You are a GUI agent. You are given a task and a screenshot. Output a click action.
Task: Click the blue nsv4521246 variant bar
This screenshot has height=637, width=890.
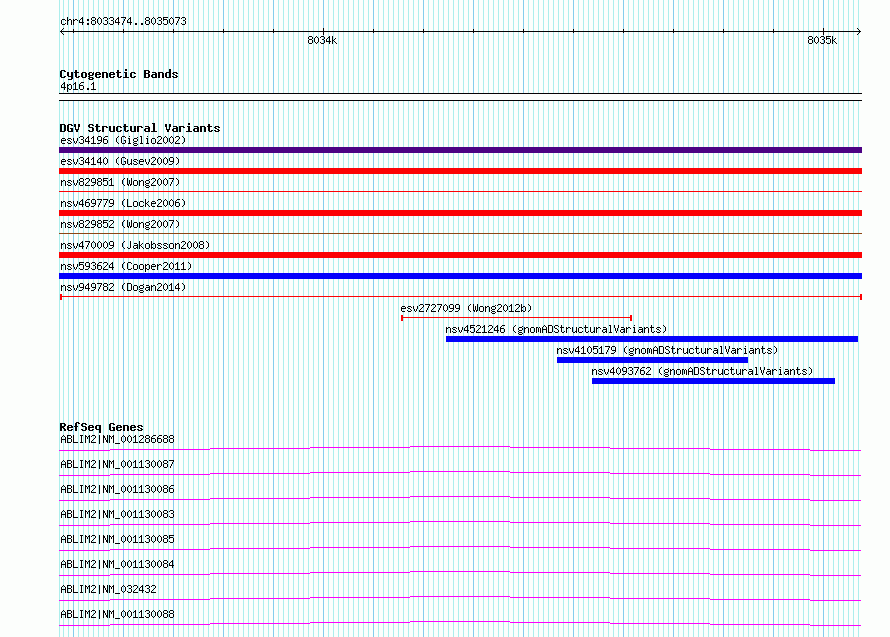click(x=652, y=339)
